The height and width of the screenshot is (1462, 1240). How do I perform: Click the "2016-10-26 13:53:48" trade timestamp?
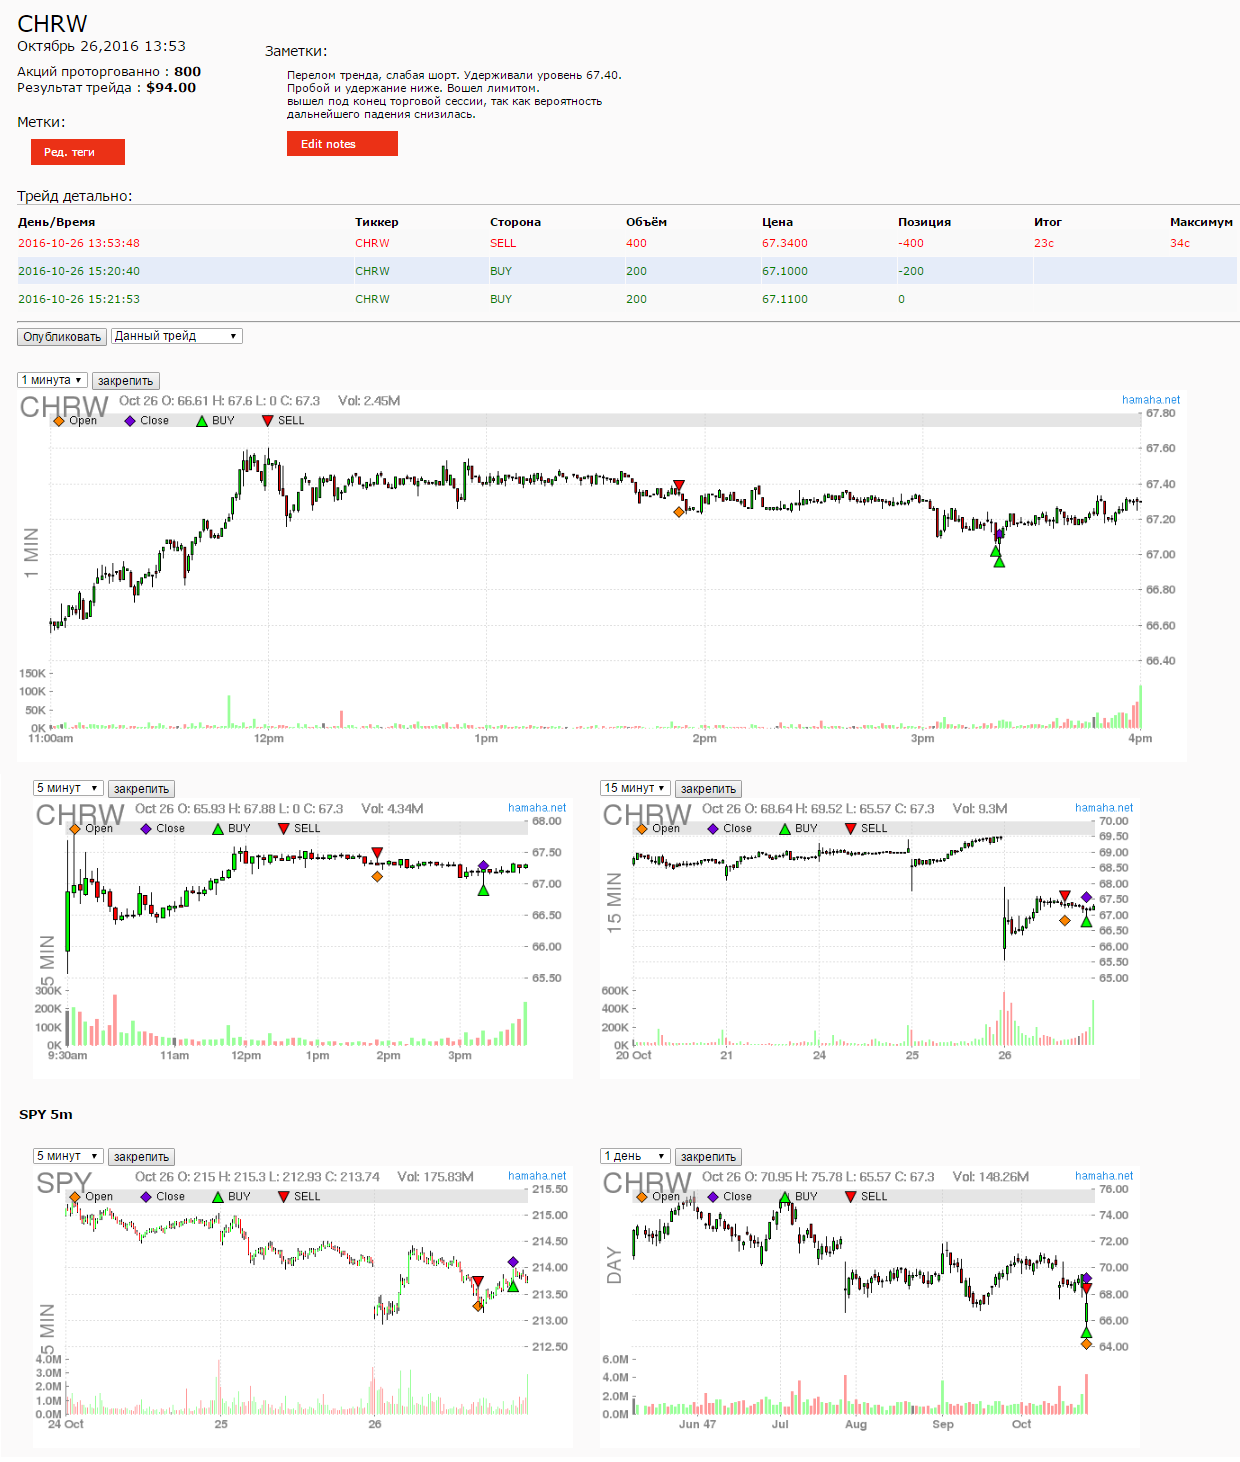(x=79, y=243)
